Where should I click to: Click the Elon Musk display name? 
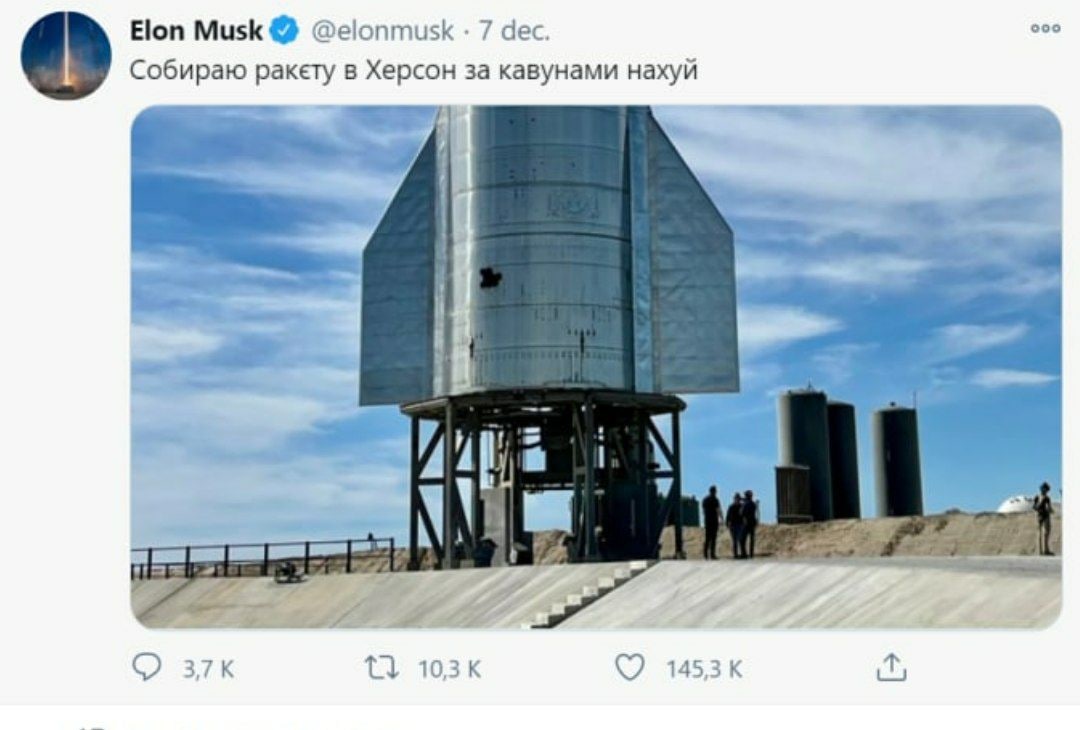pyautogui.click(x=196, y=31)
